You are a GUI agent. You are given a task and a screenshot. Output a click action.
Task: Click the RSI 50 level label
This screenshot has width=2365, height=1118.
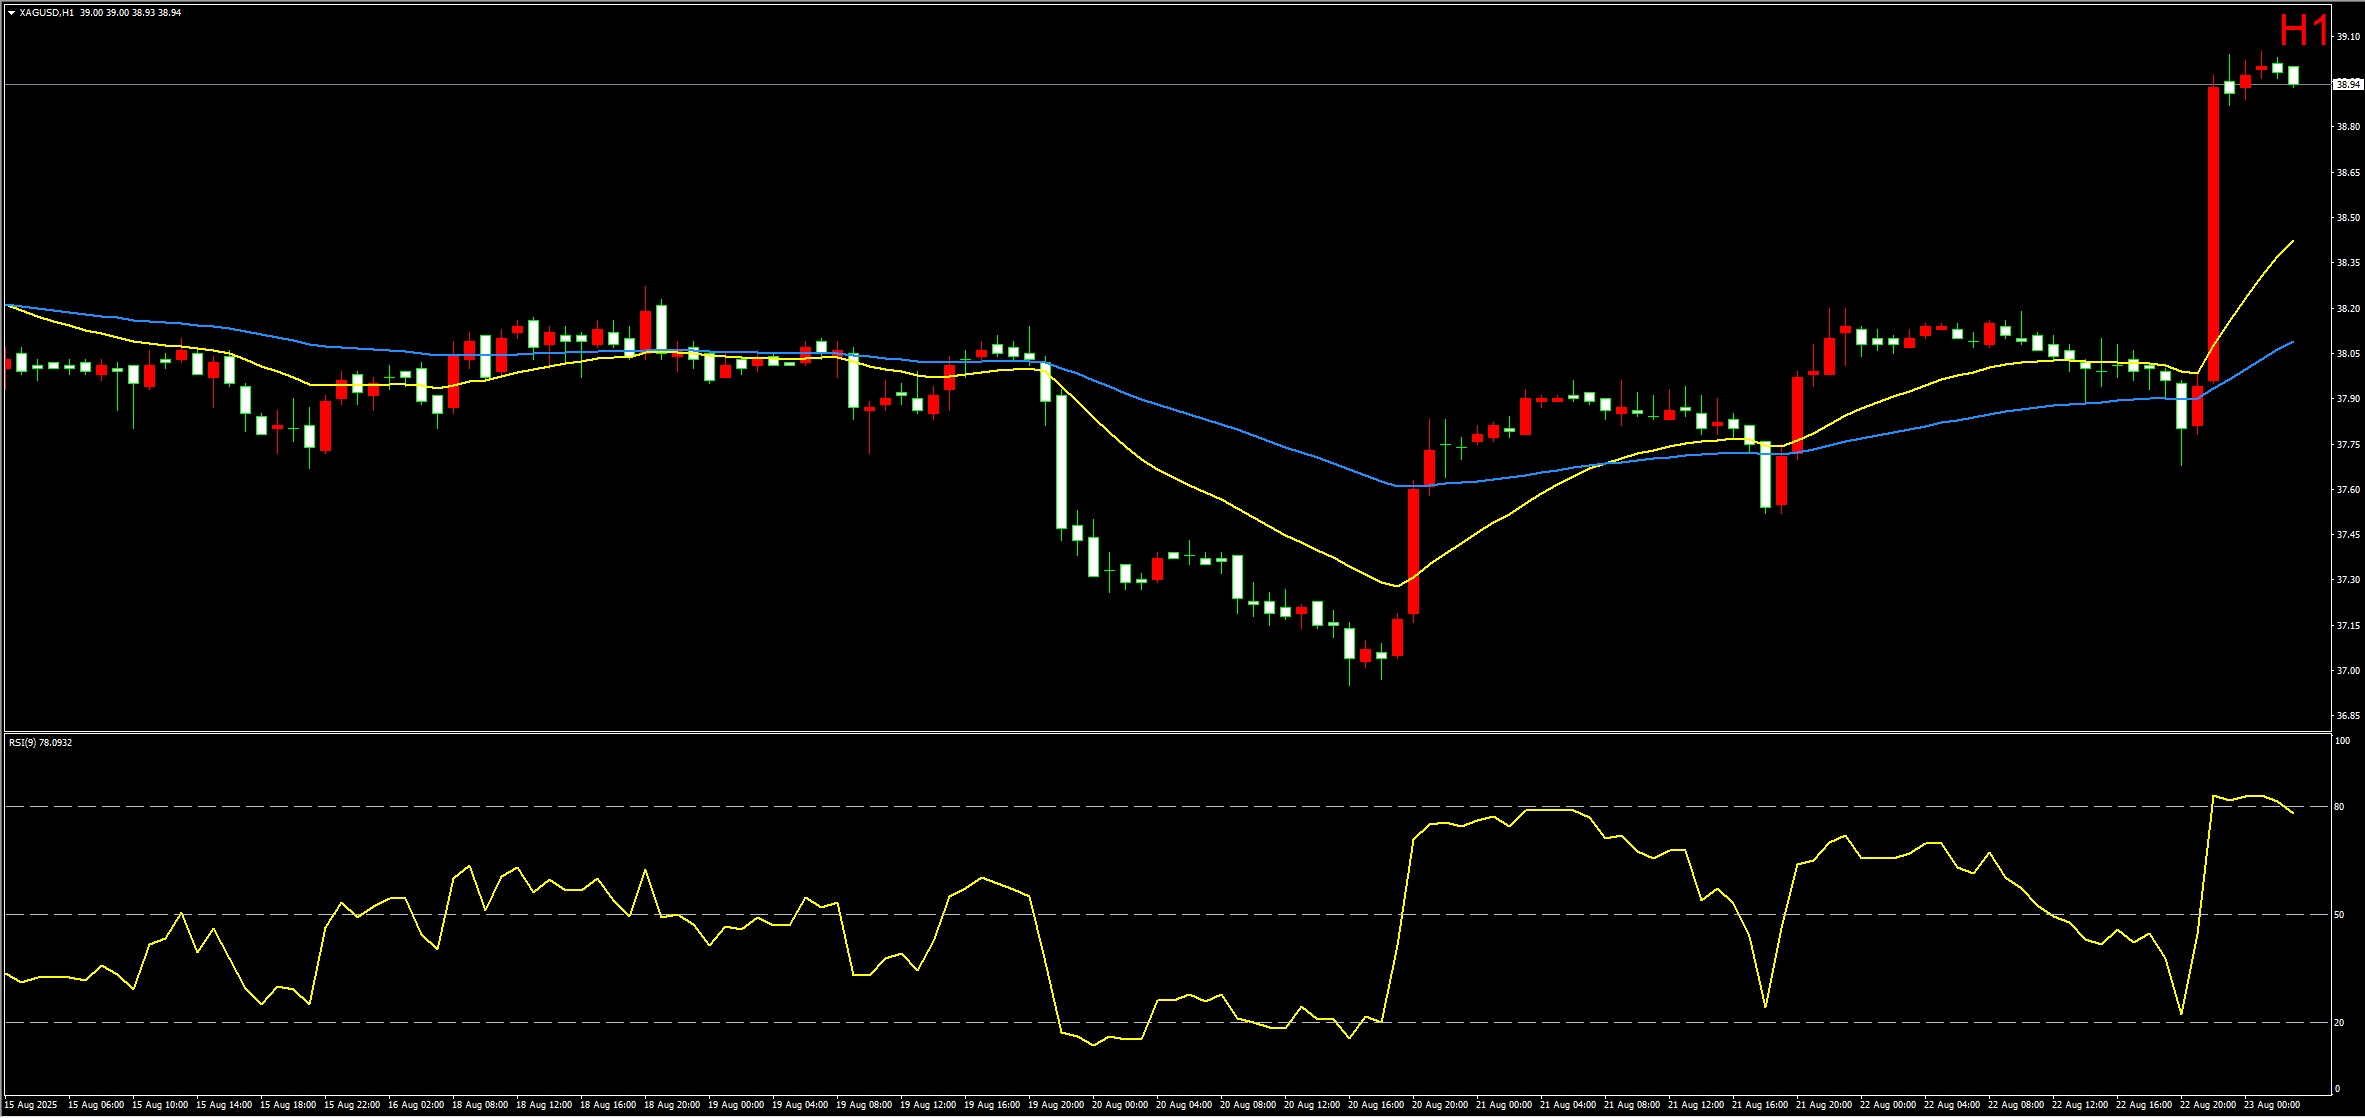tap(2339, 915)
